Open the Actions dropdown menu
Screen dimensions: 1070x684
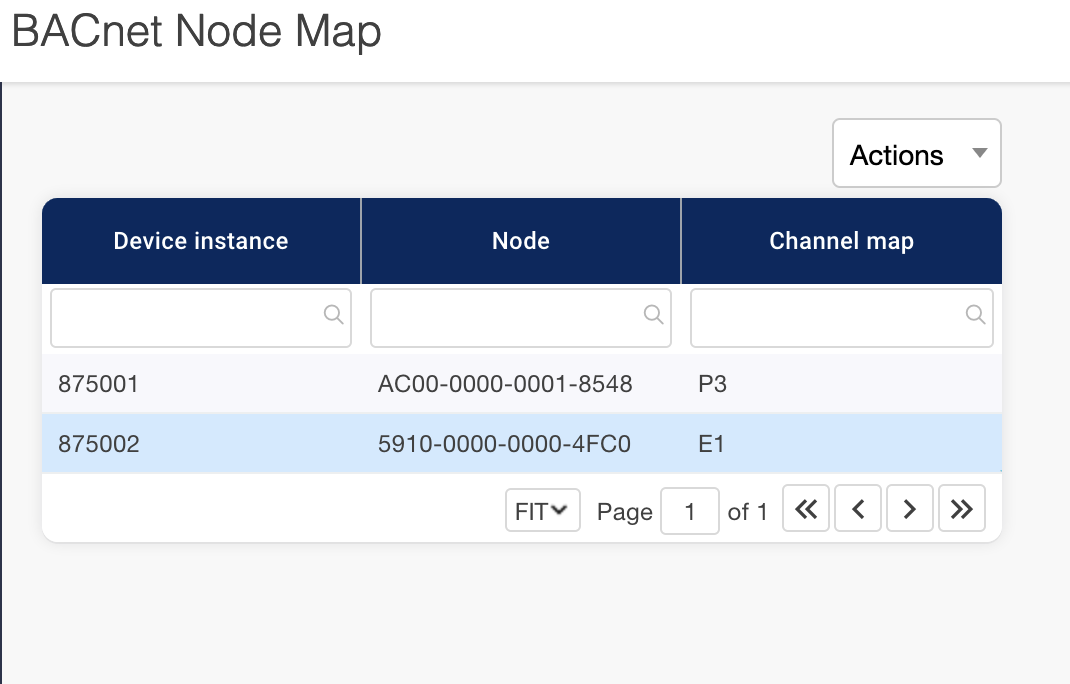coord(916,154)
